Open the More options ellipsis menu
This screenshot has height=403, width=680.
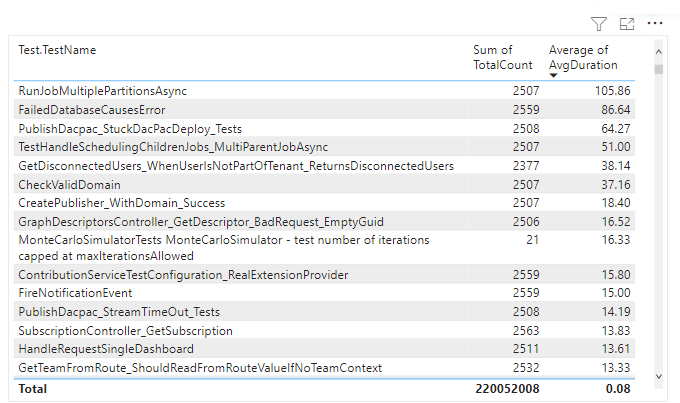tap(655, 23)
